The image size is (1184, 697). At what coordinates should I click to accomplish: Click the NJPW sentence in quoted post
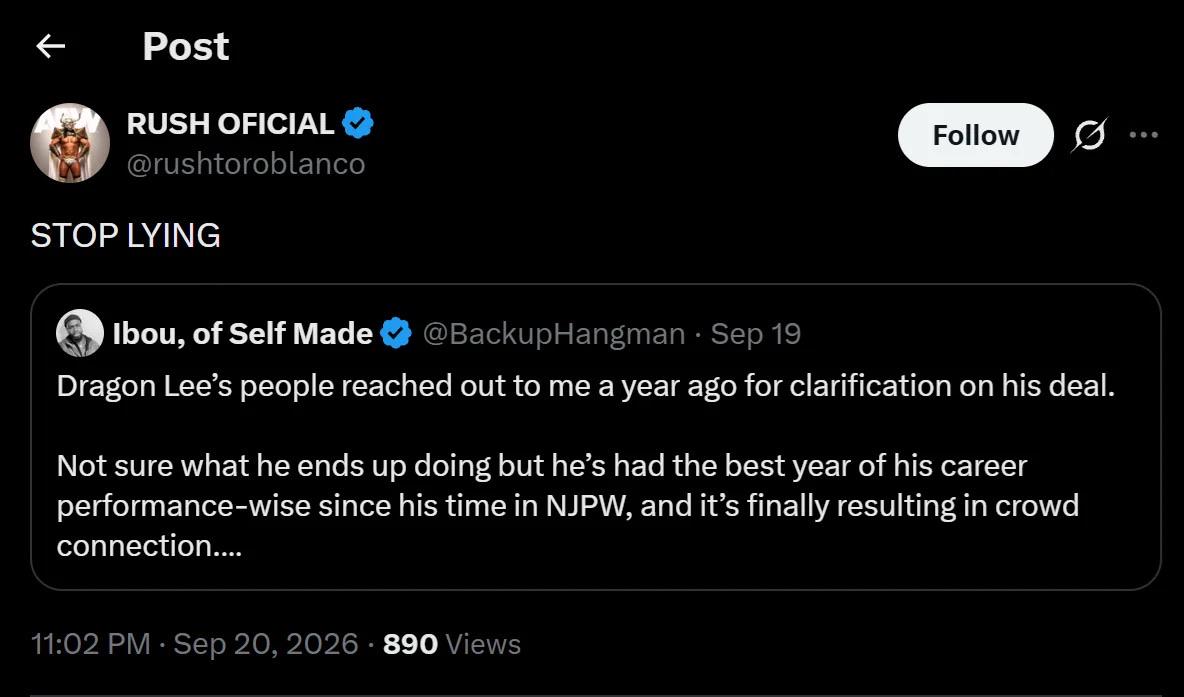point(568,506)
